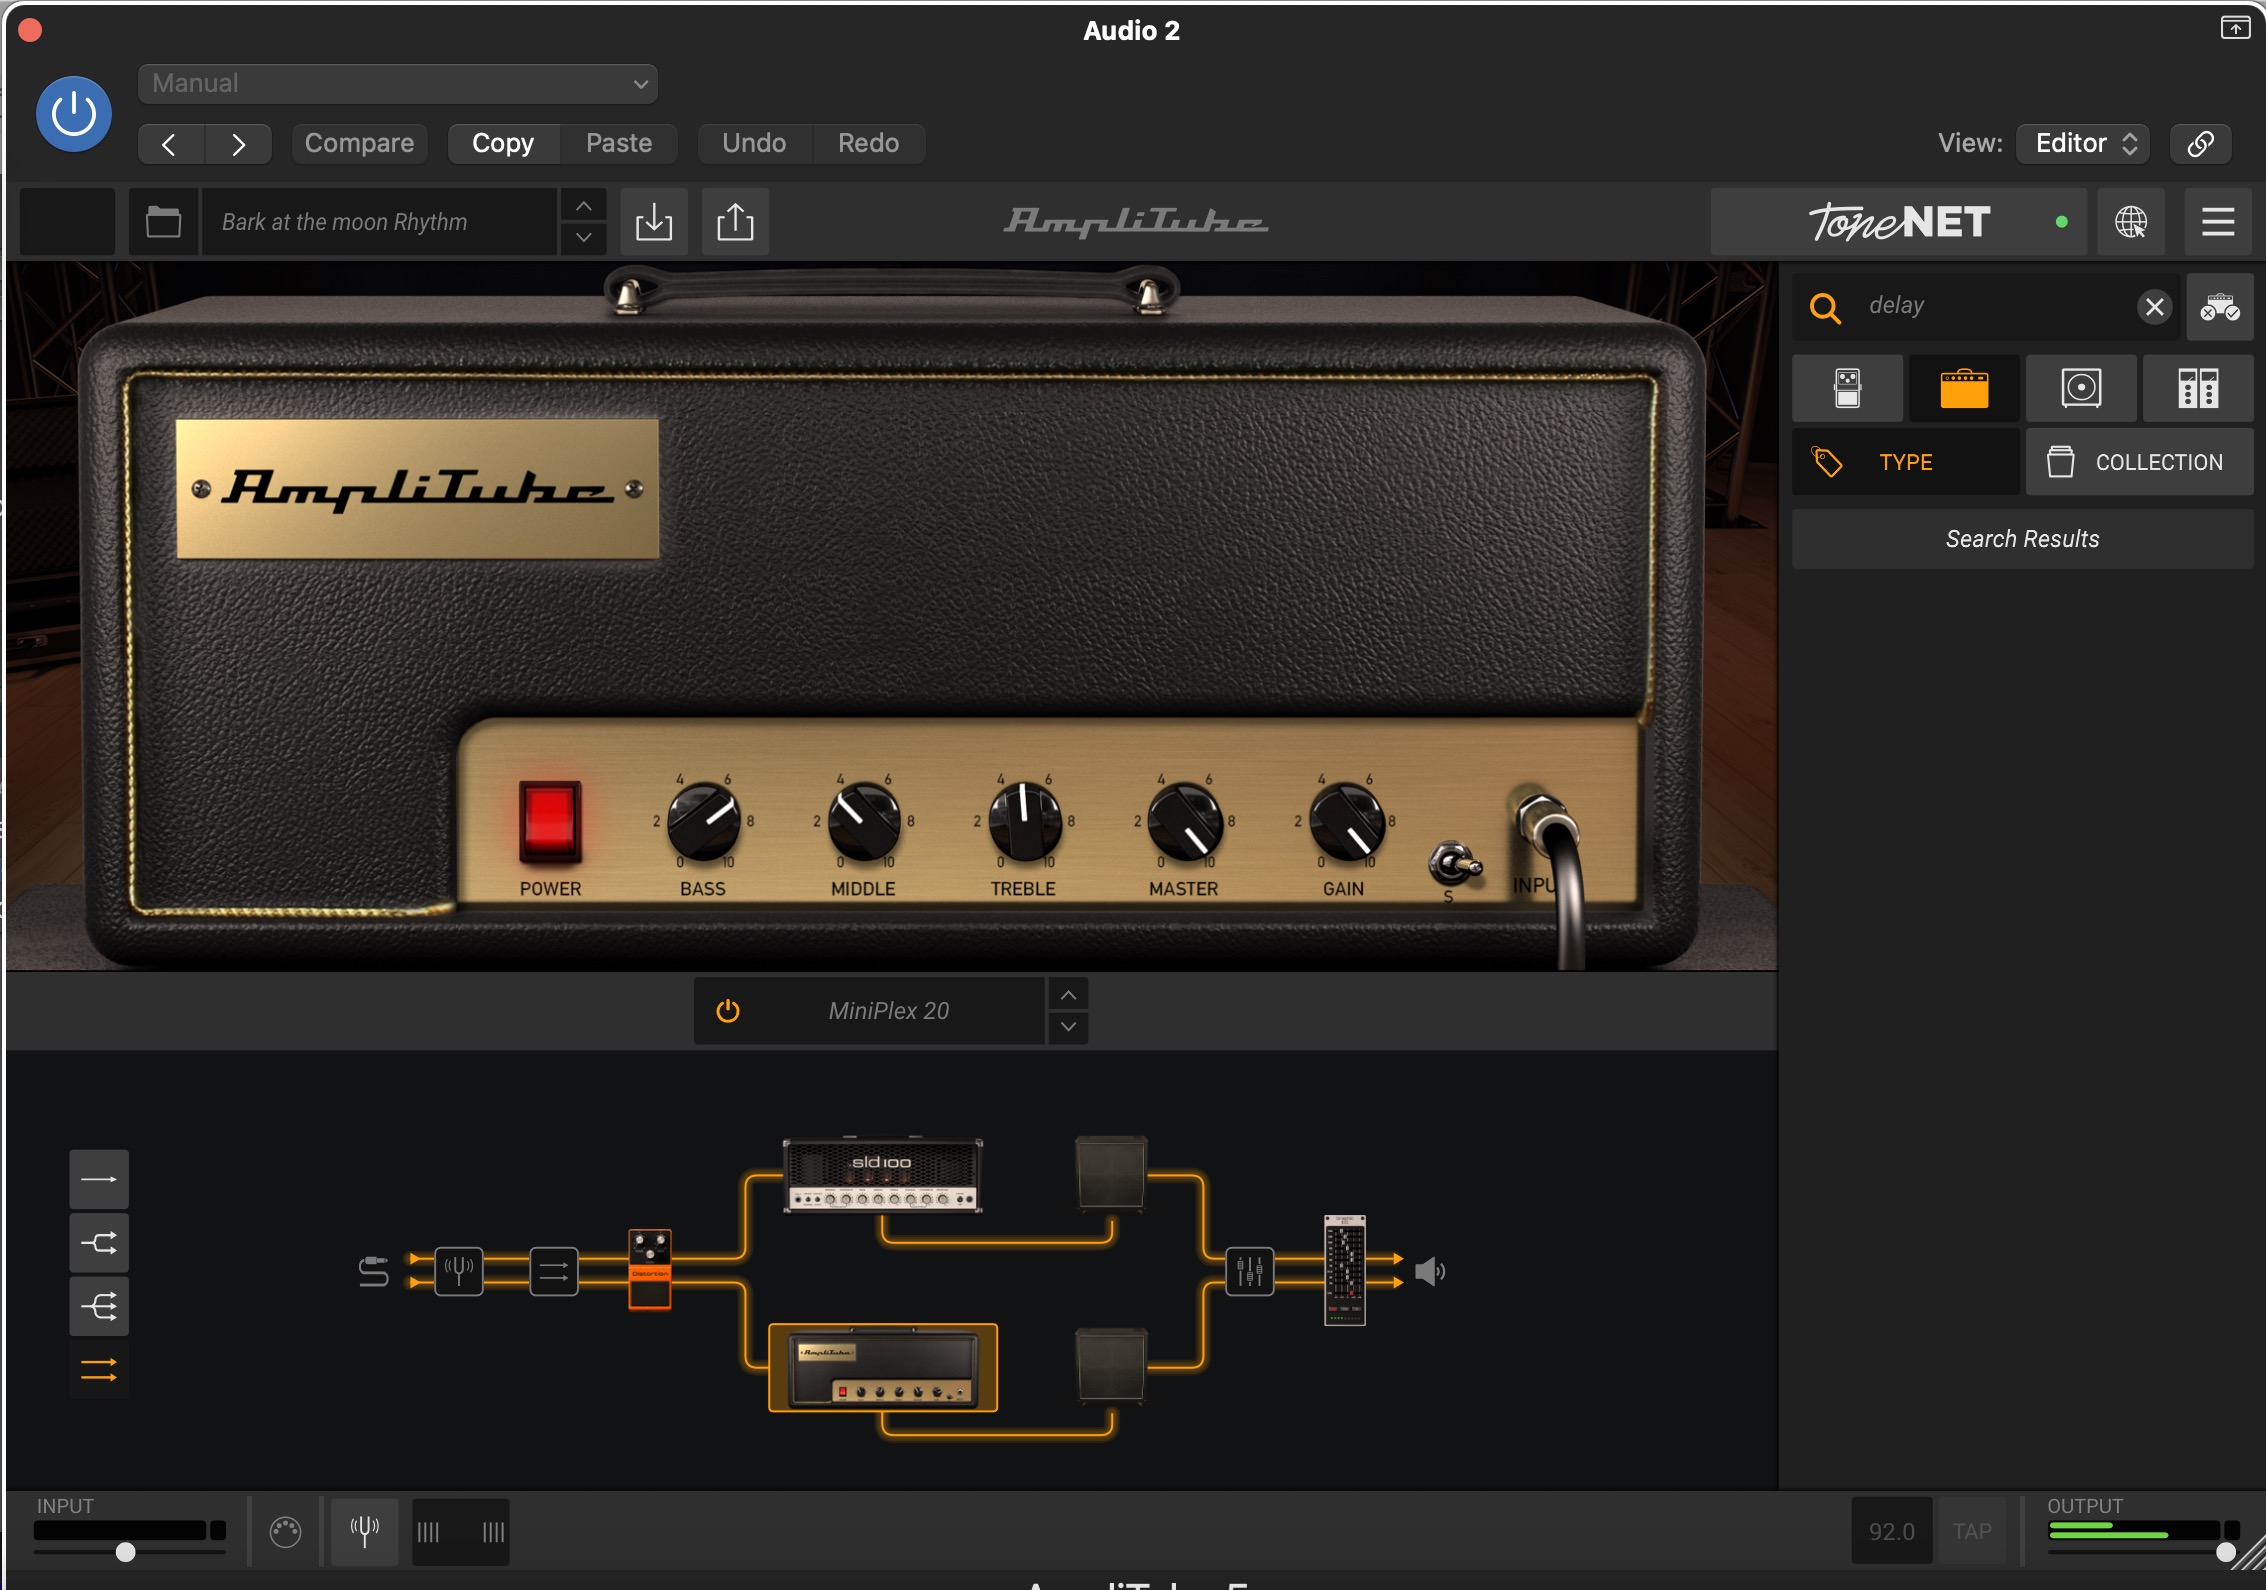Open the Manual preset dropdown
Image resolution: width=2266 pixels, height=1590 pixels.
tap(398, 84)
